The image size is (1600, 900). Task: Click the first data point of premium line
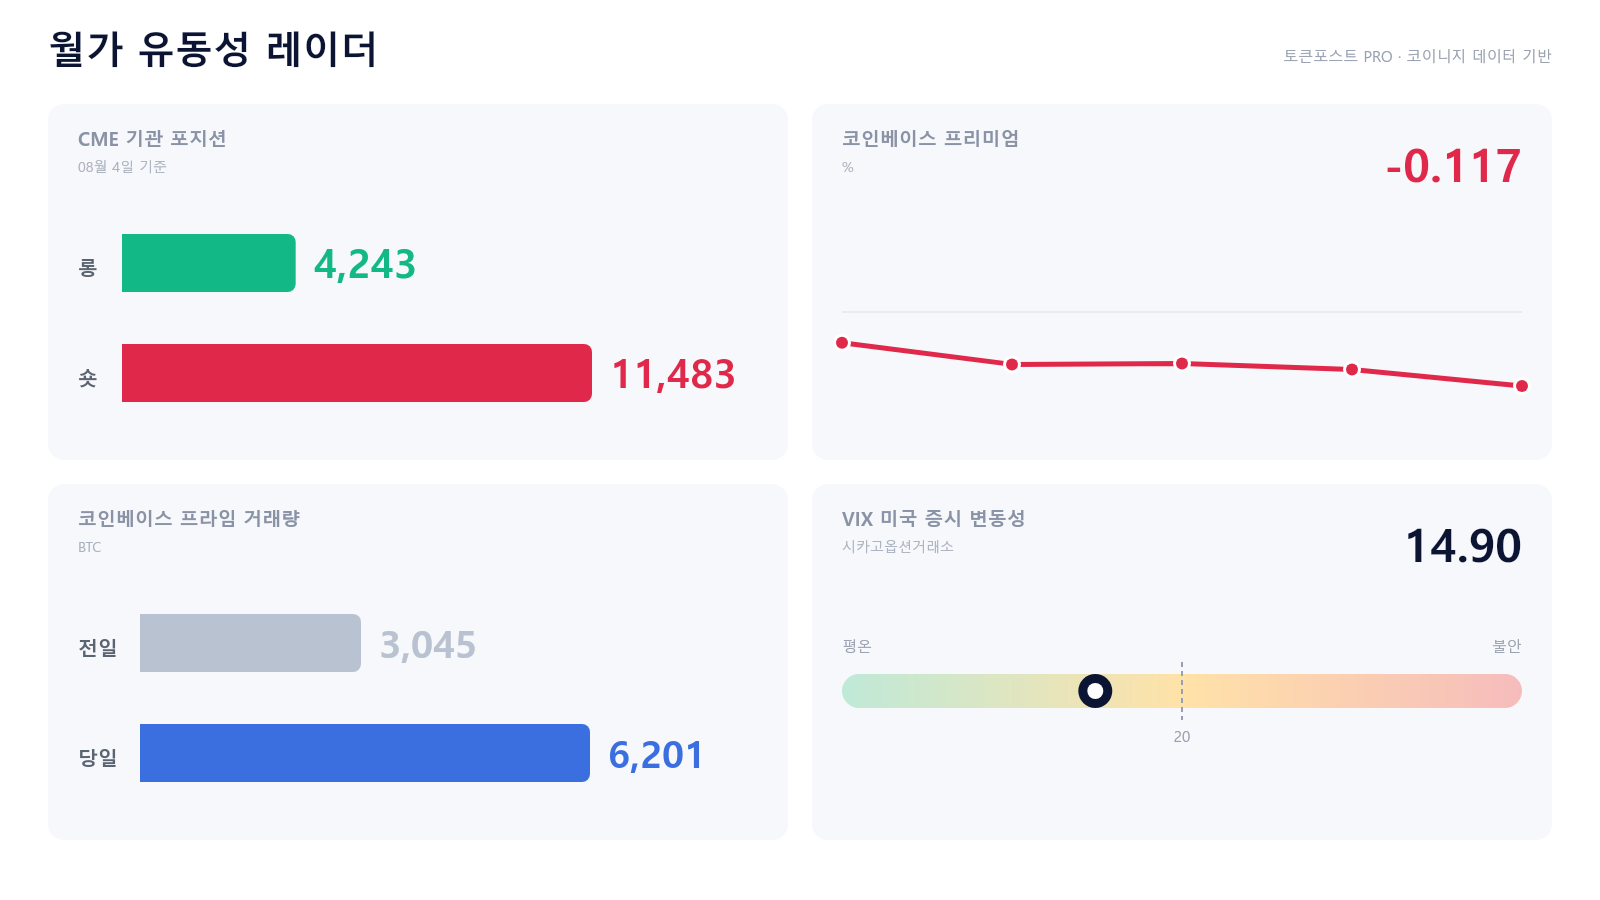tap(842, 343)
